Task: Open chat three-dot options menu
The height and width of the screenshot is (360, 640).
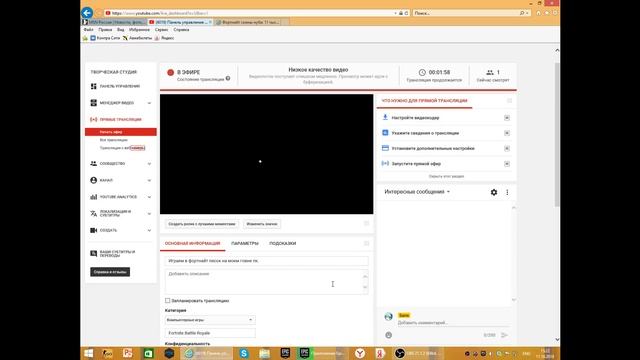Action: [x=507, y=192]
